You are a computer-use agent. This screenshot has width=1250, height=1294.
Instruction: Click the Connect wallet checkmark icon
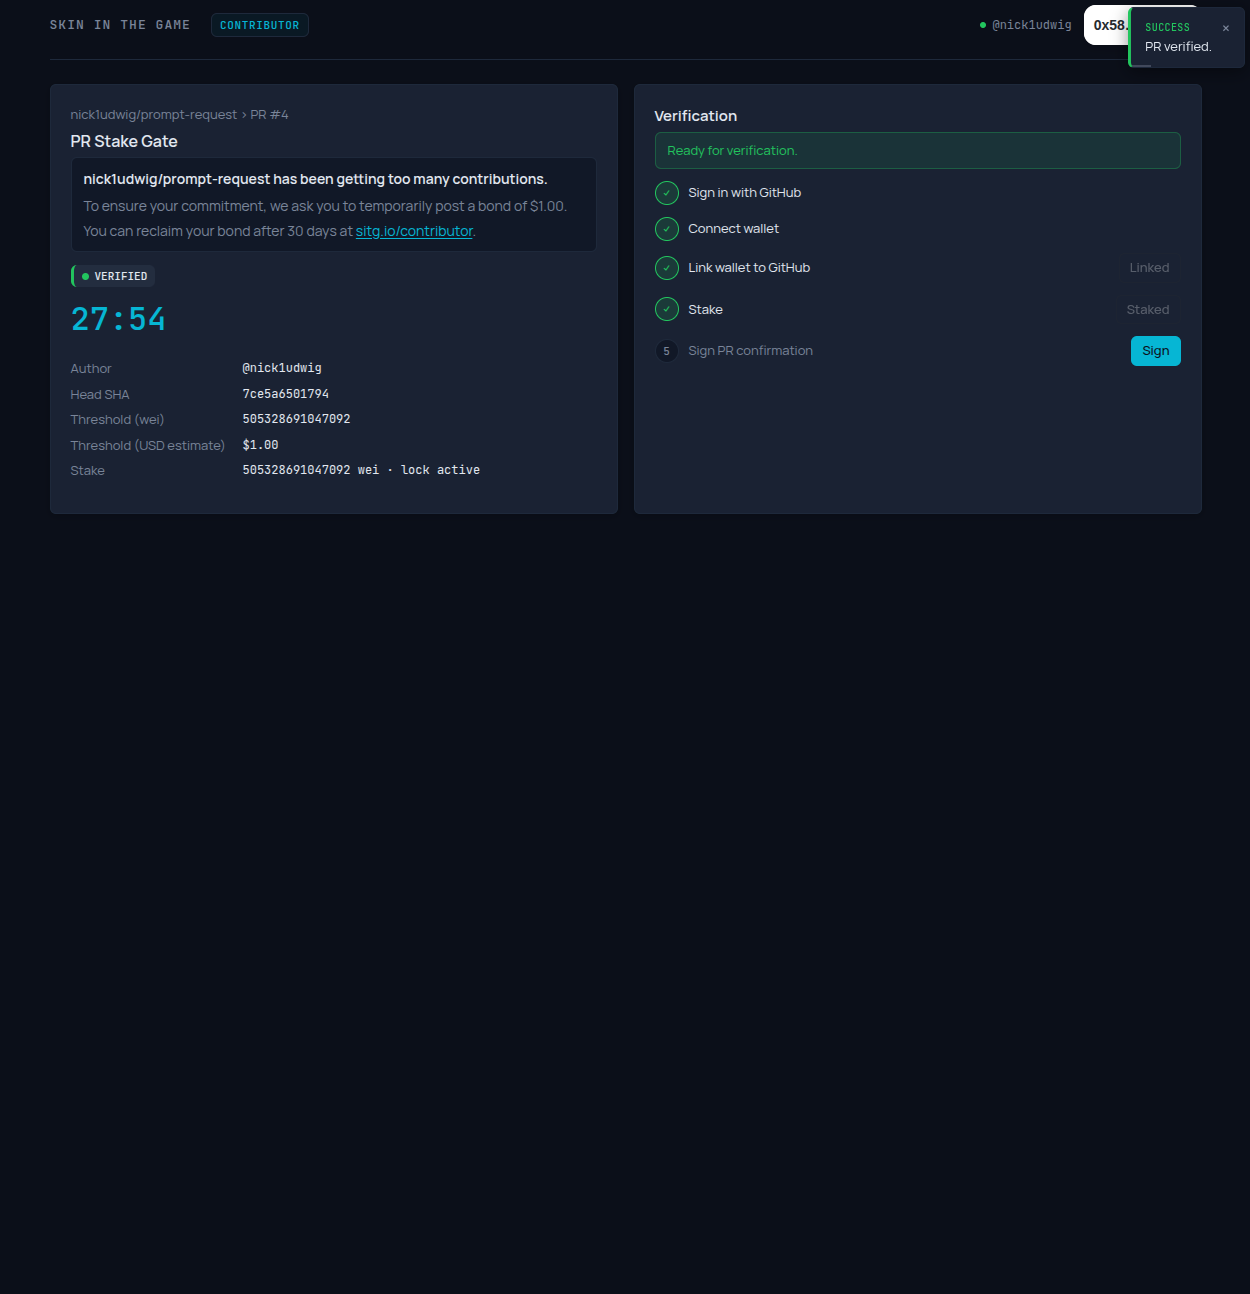[667, 229]
